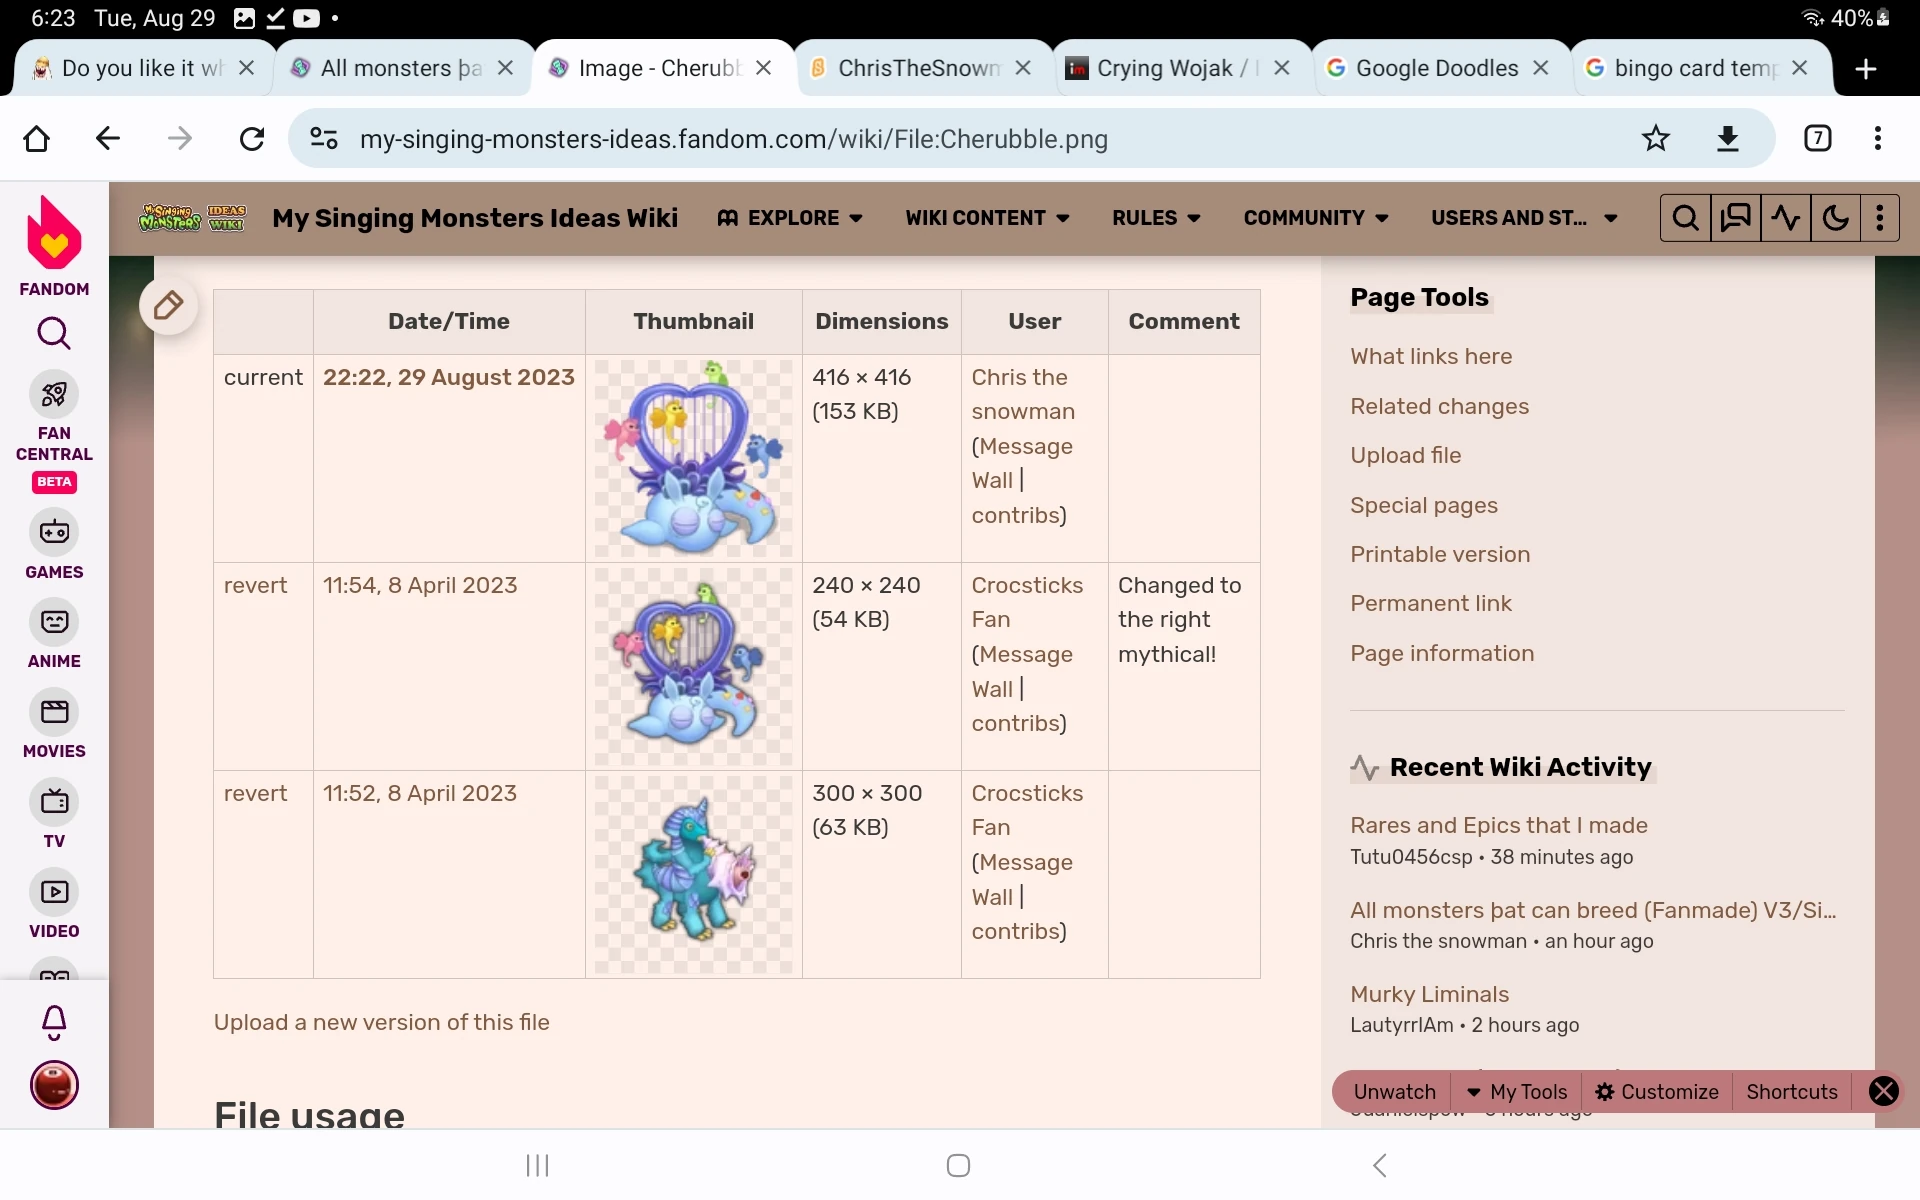This screenshot has height=1200, width=1920.
Task: Toggle dark theme with the moon icon
Action: pos(1836,217)
